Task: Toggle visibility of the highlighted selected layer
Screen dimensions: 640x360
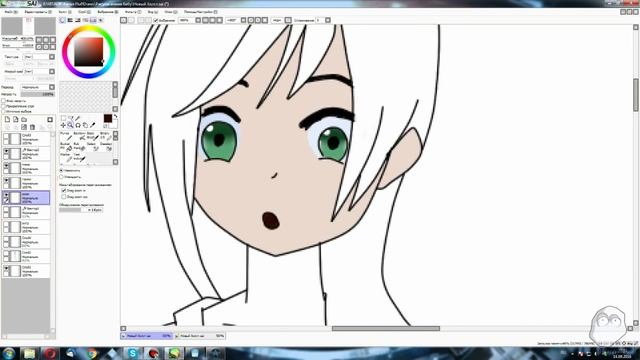Action: pos(6,195)
